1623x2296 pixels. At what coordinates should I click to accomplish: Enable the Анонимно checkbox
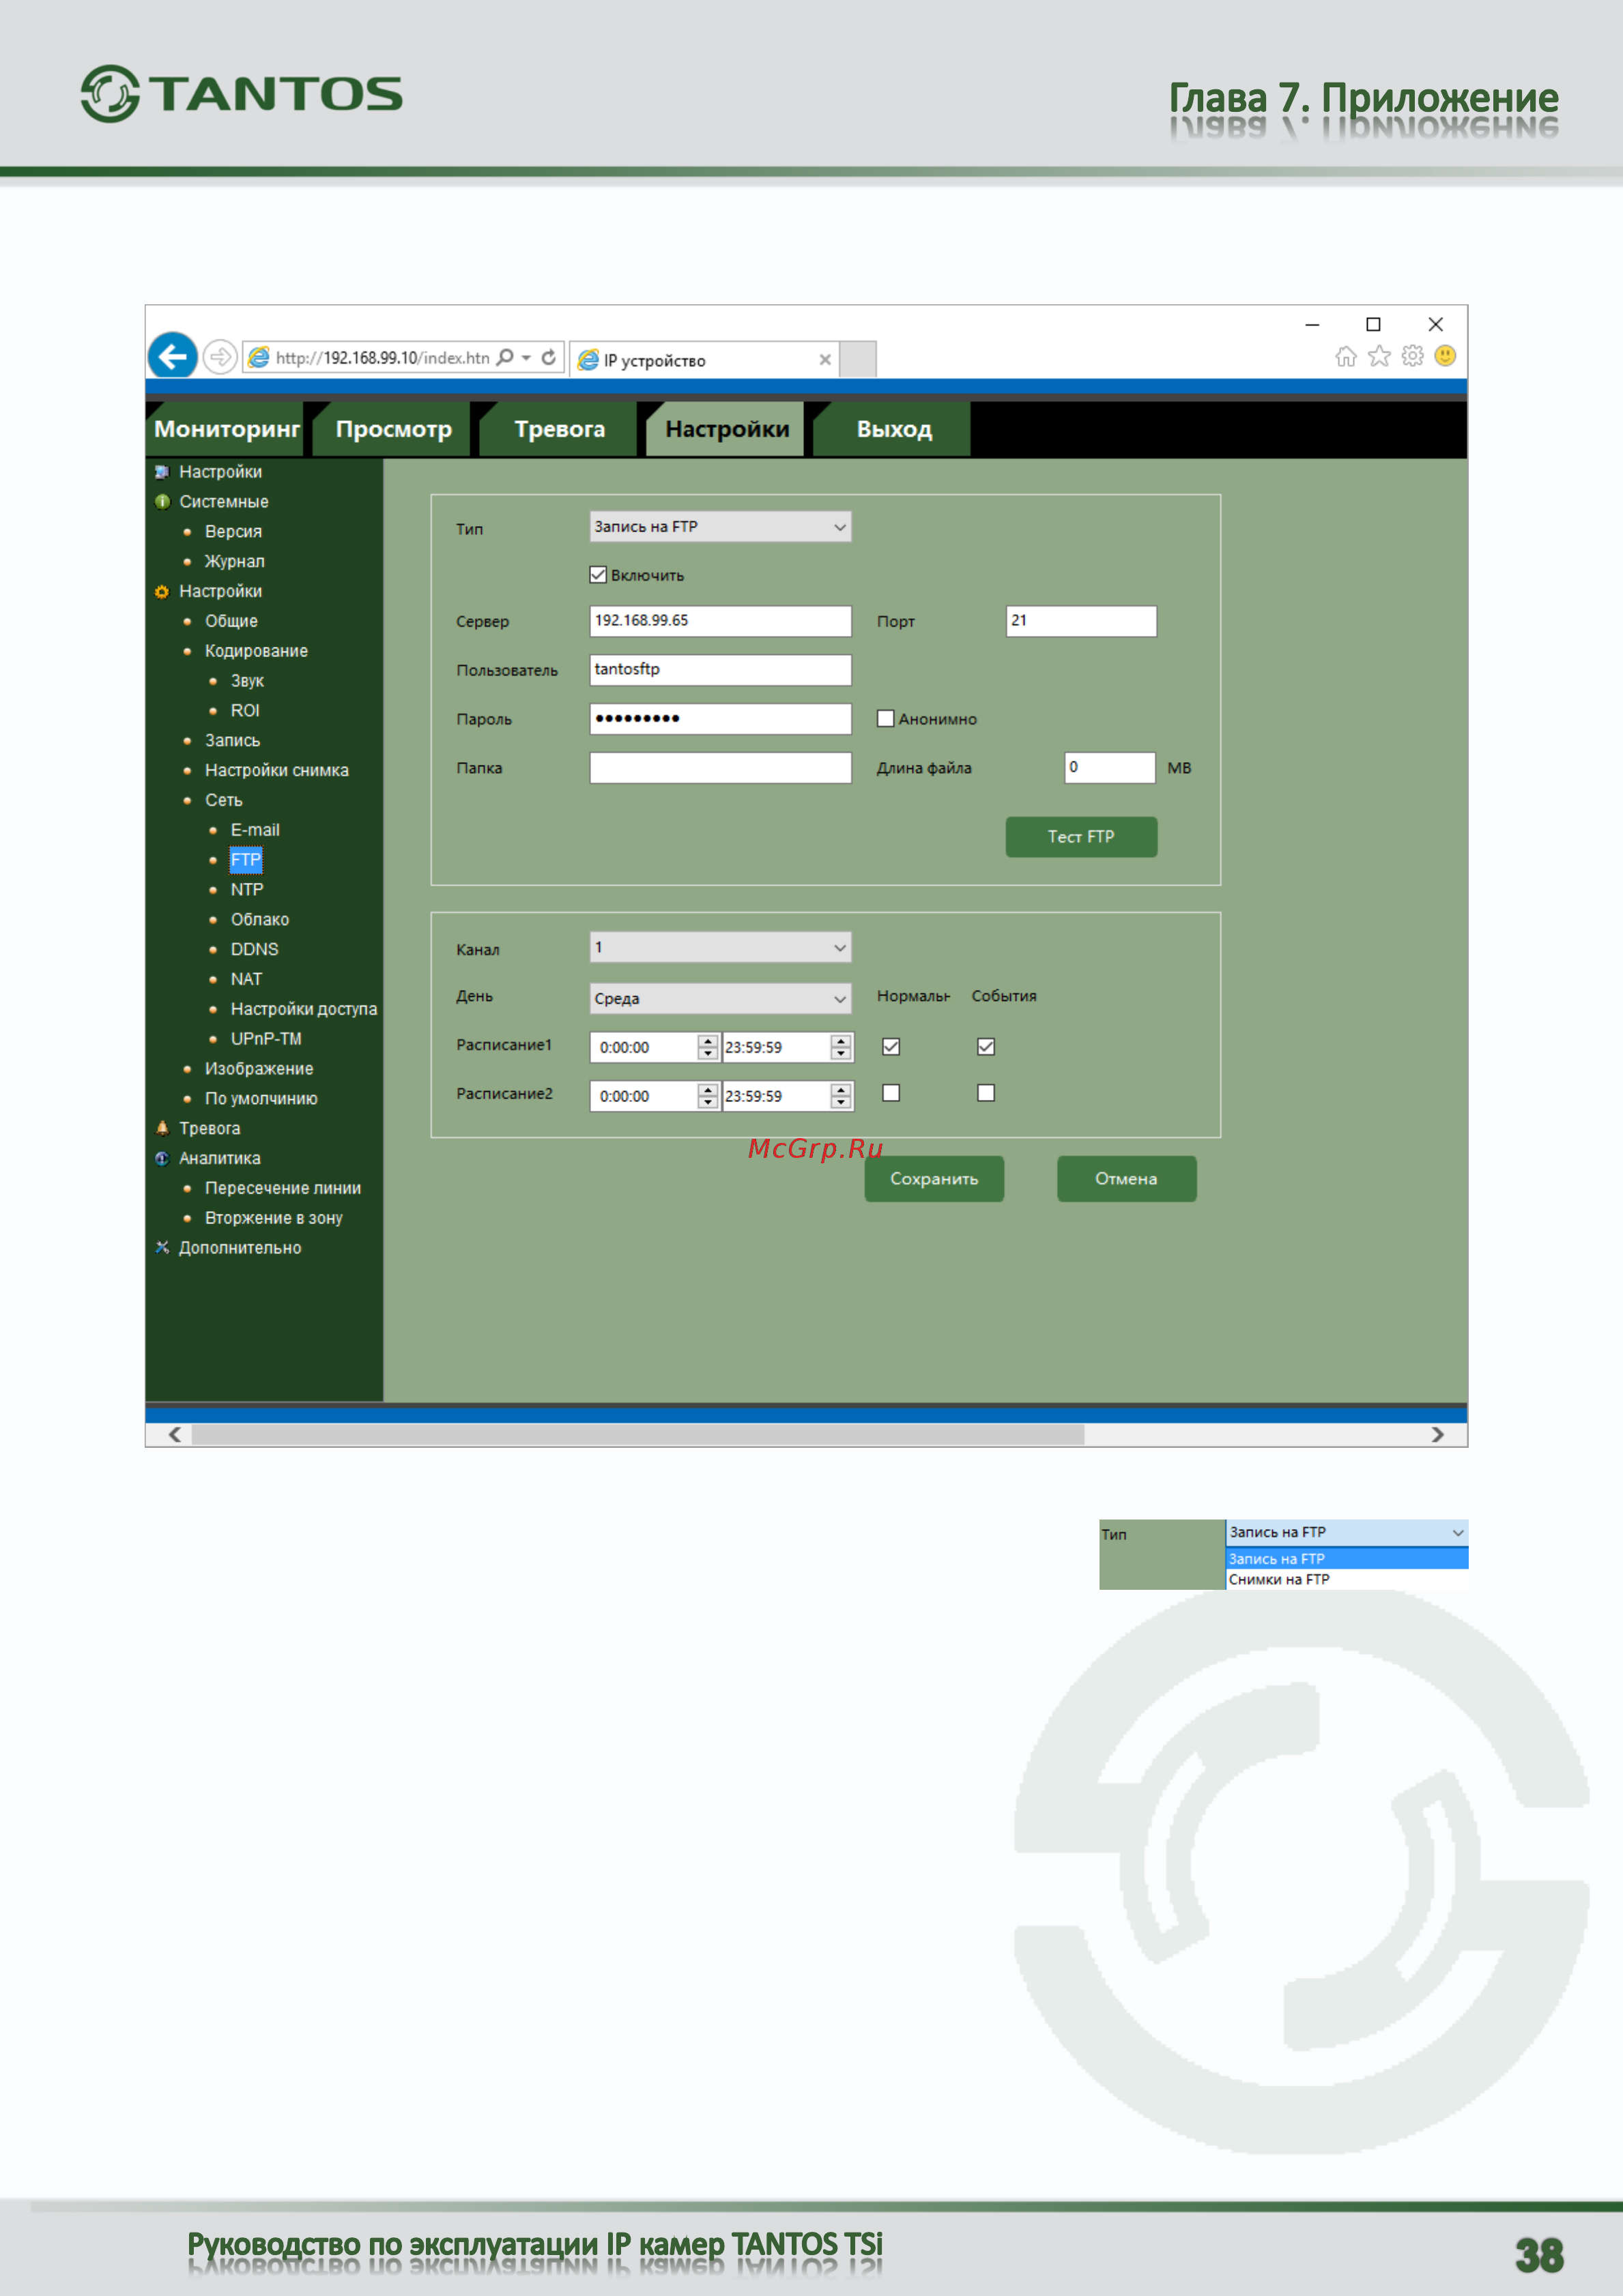[x=885, y=718]
